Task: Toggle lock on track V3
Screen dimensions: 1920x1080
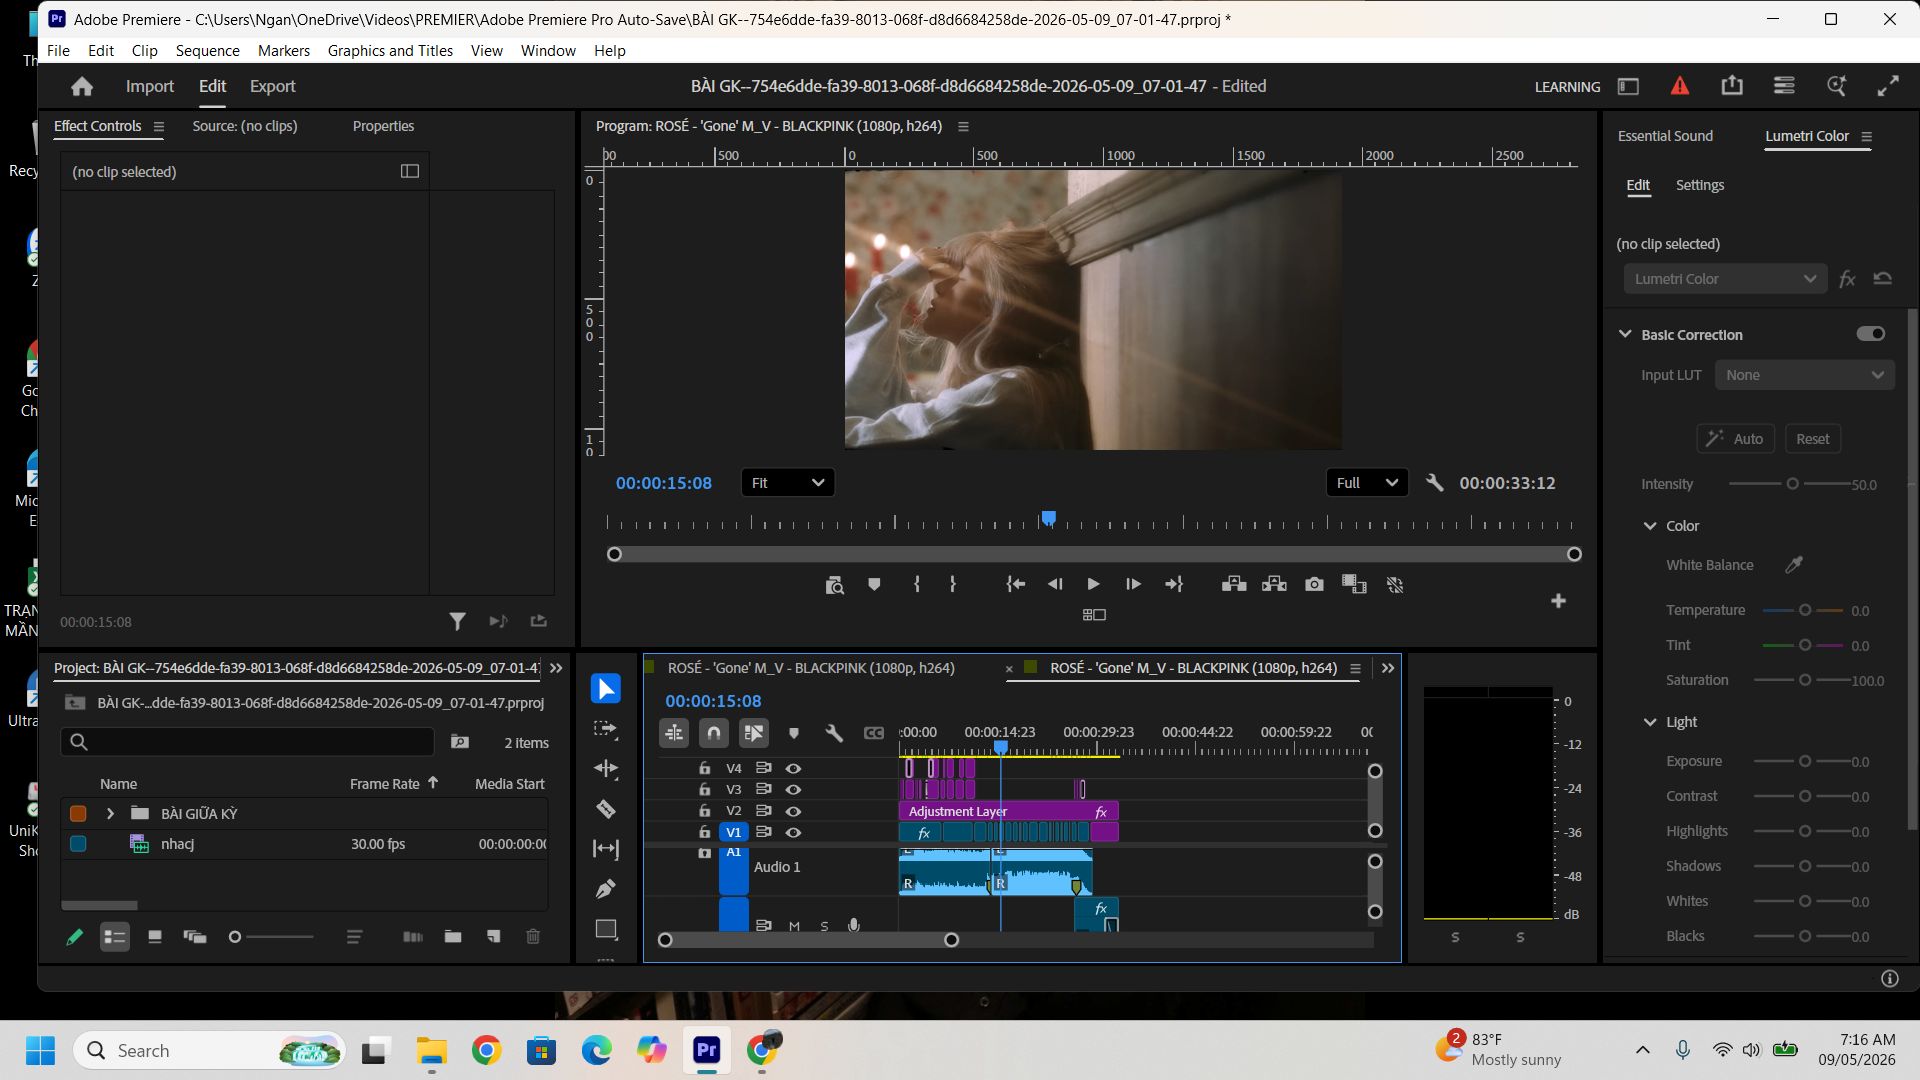Action: coord(704,789)
